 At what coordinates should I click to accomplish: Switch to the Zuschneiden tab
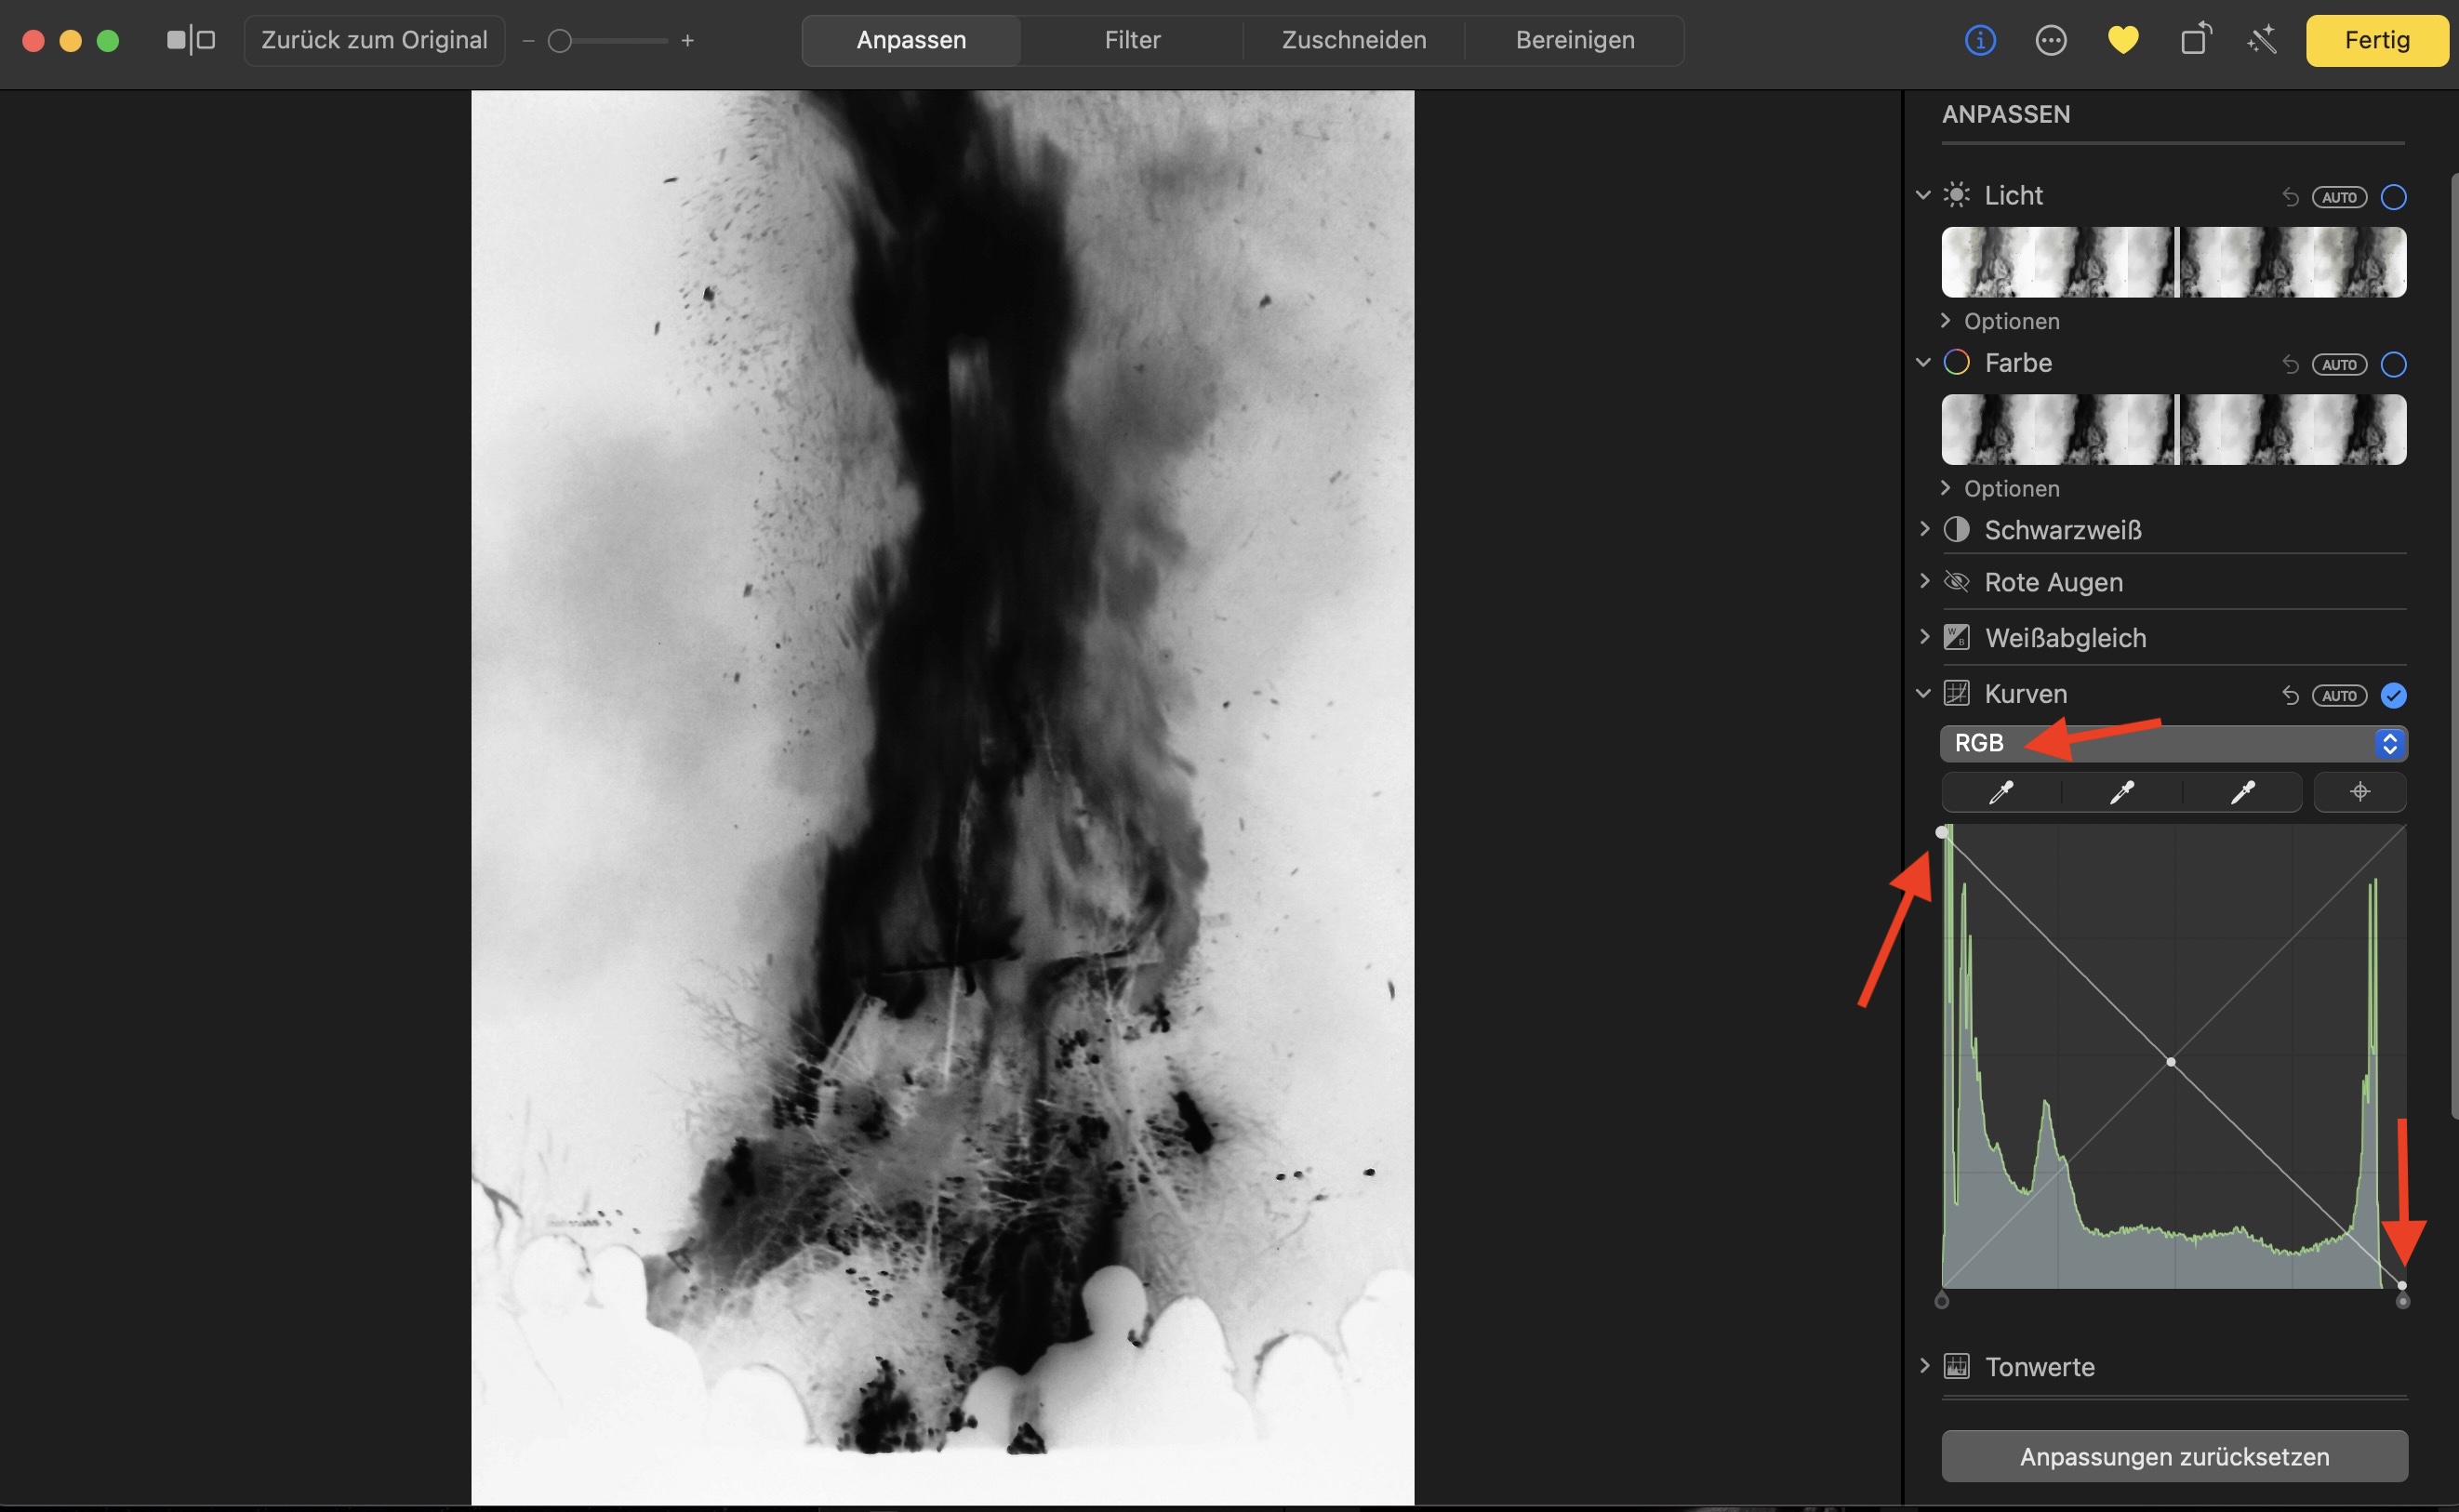[x=1353, y=40]
